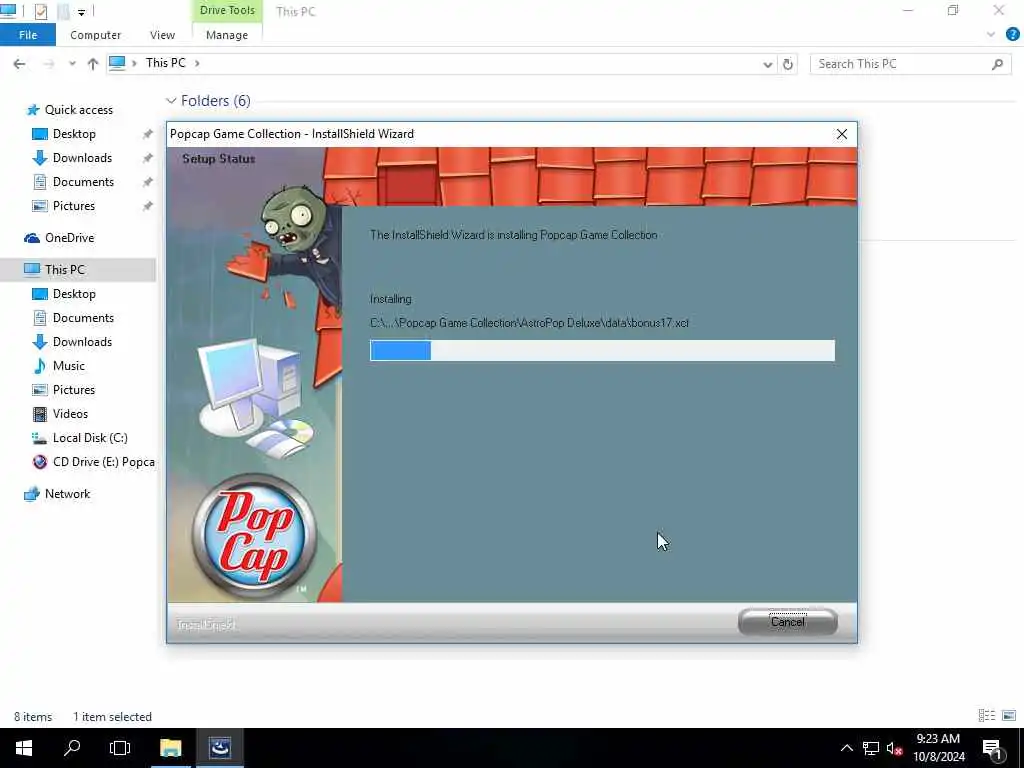Image resolution: width=1024 pixels, height=768 pixels.
Task: Expand the address bar history dropdown
Action: [767, 64]
